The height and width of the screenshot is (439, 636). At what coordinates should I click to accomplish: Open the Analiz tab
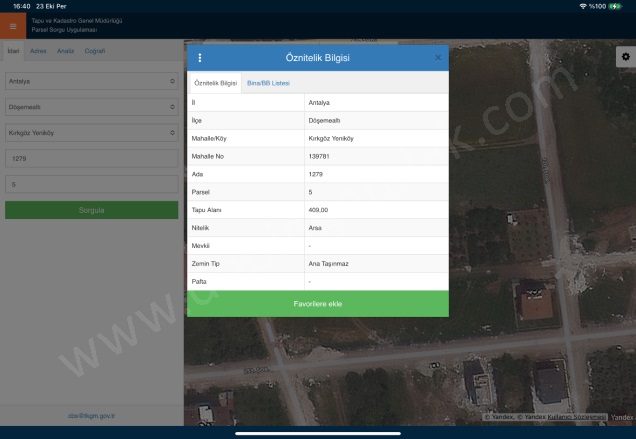(x=65, y=50)
